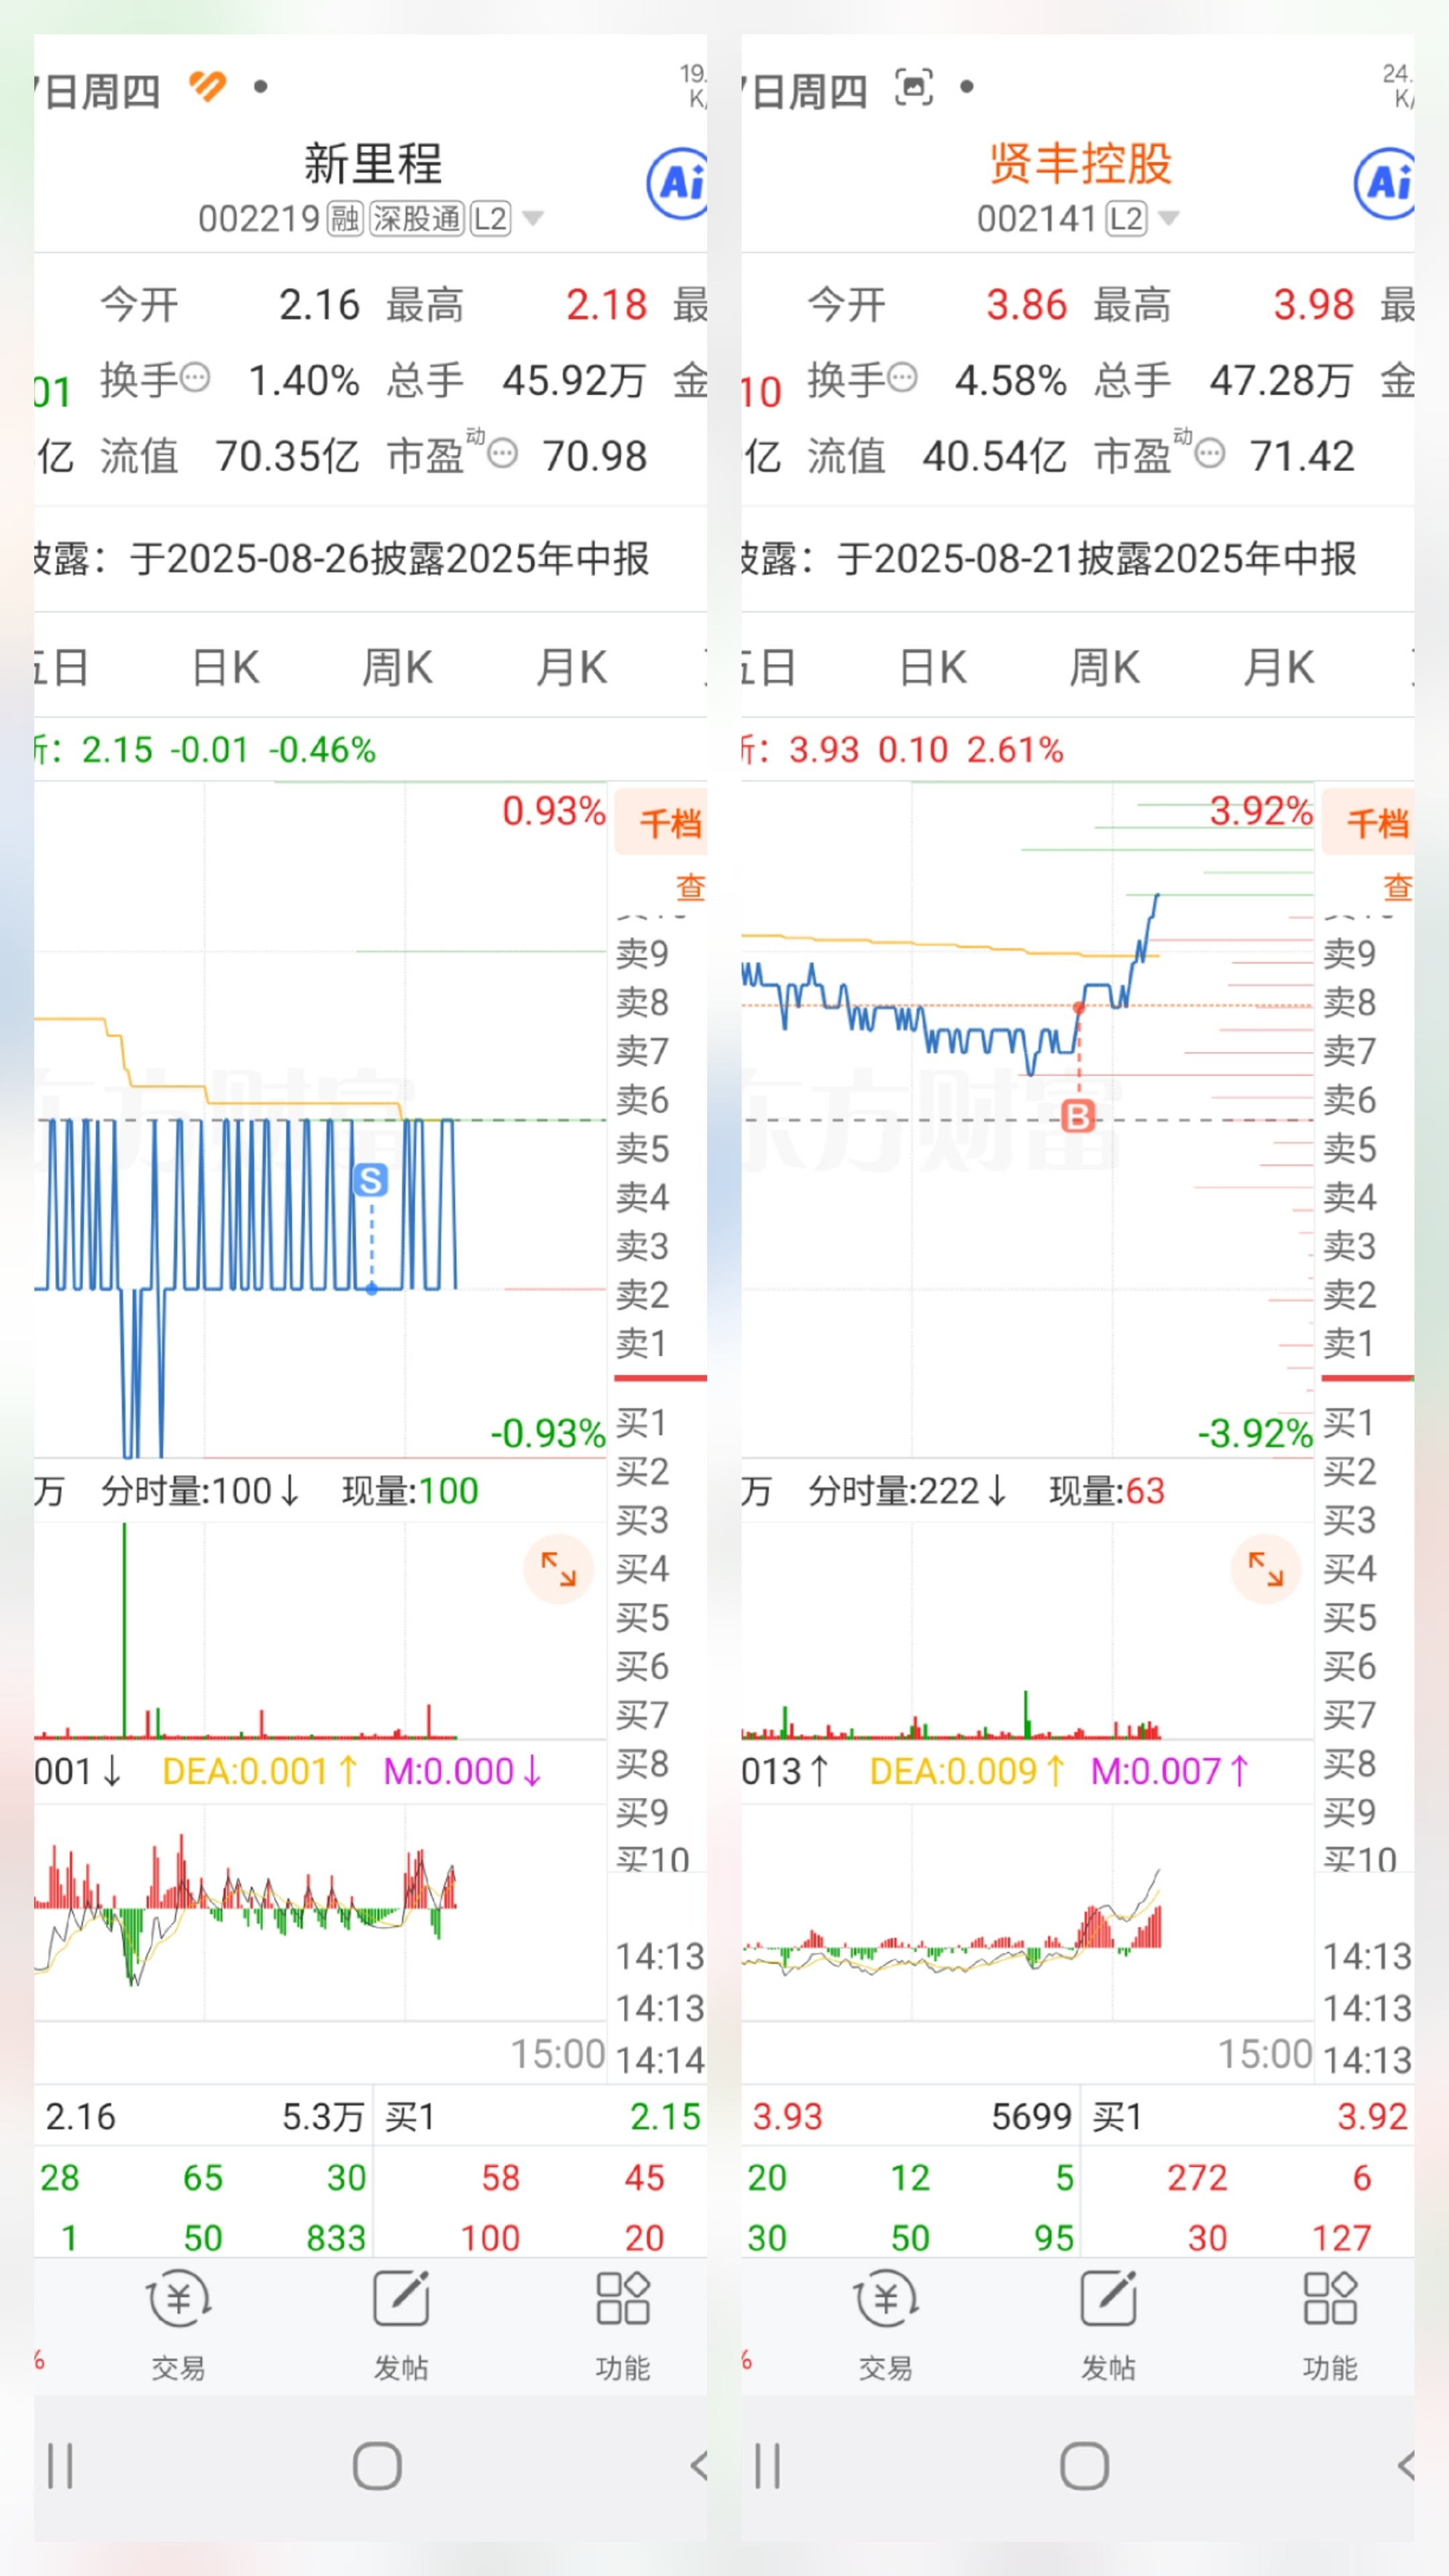Tap 市盈 info icon next to 71.42
This screenshot has height=2576, width=1449.
point(1210,454)
